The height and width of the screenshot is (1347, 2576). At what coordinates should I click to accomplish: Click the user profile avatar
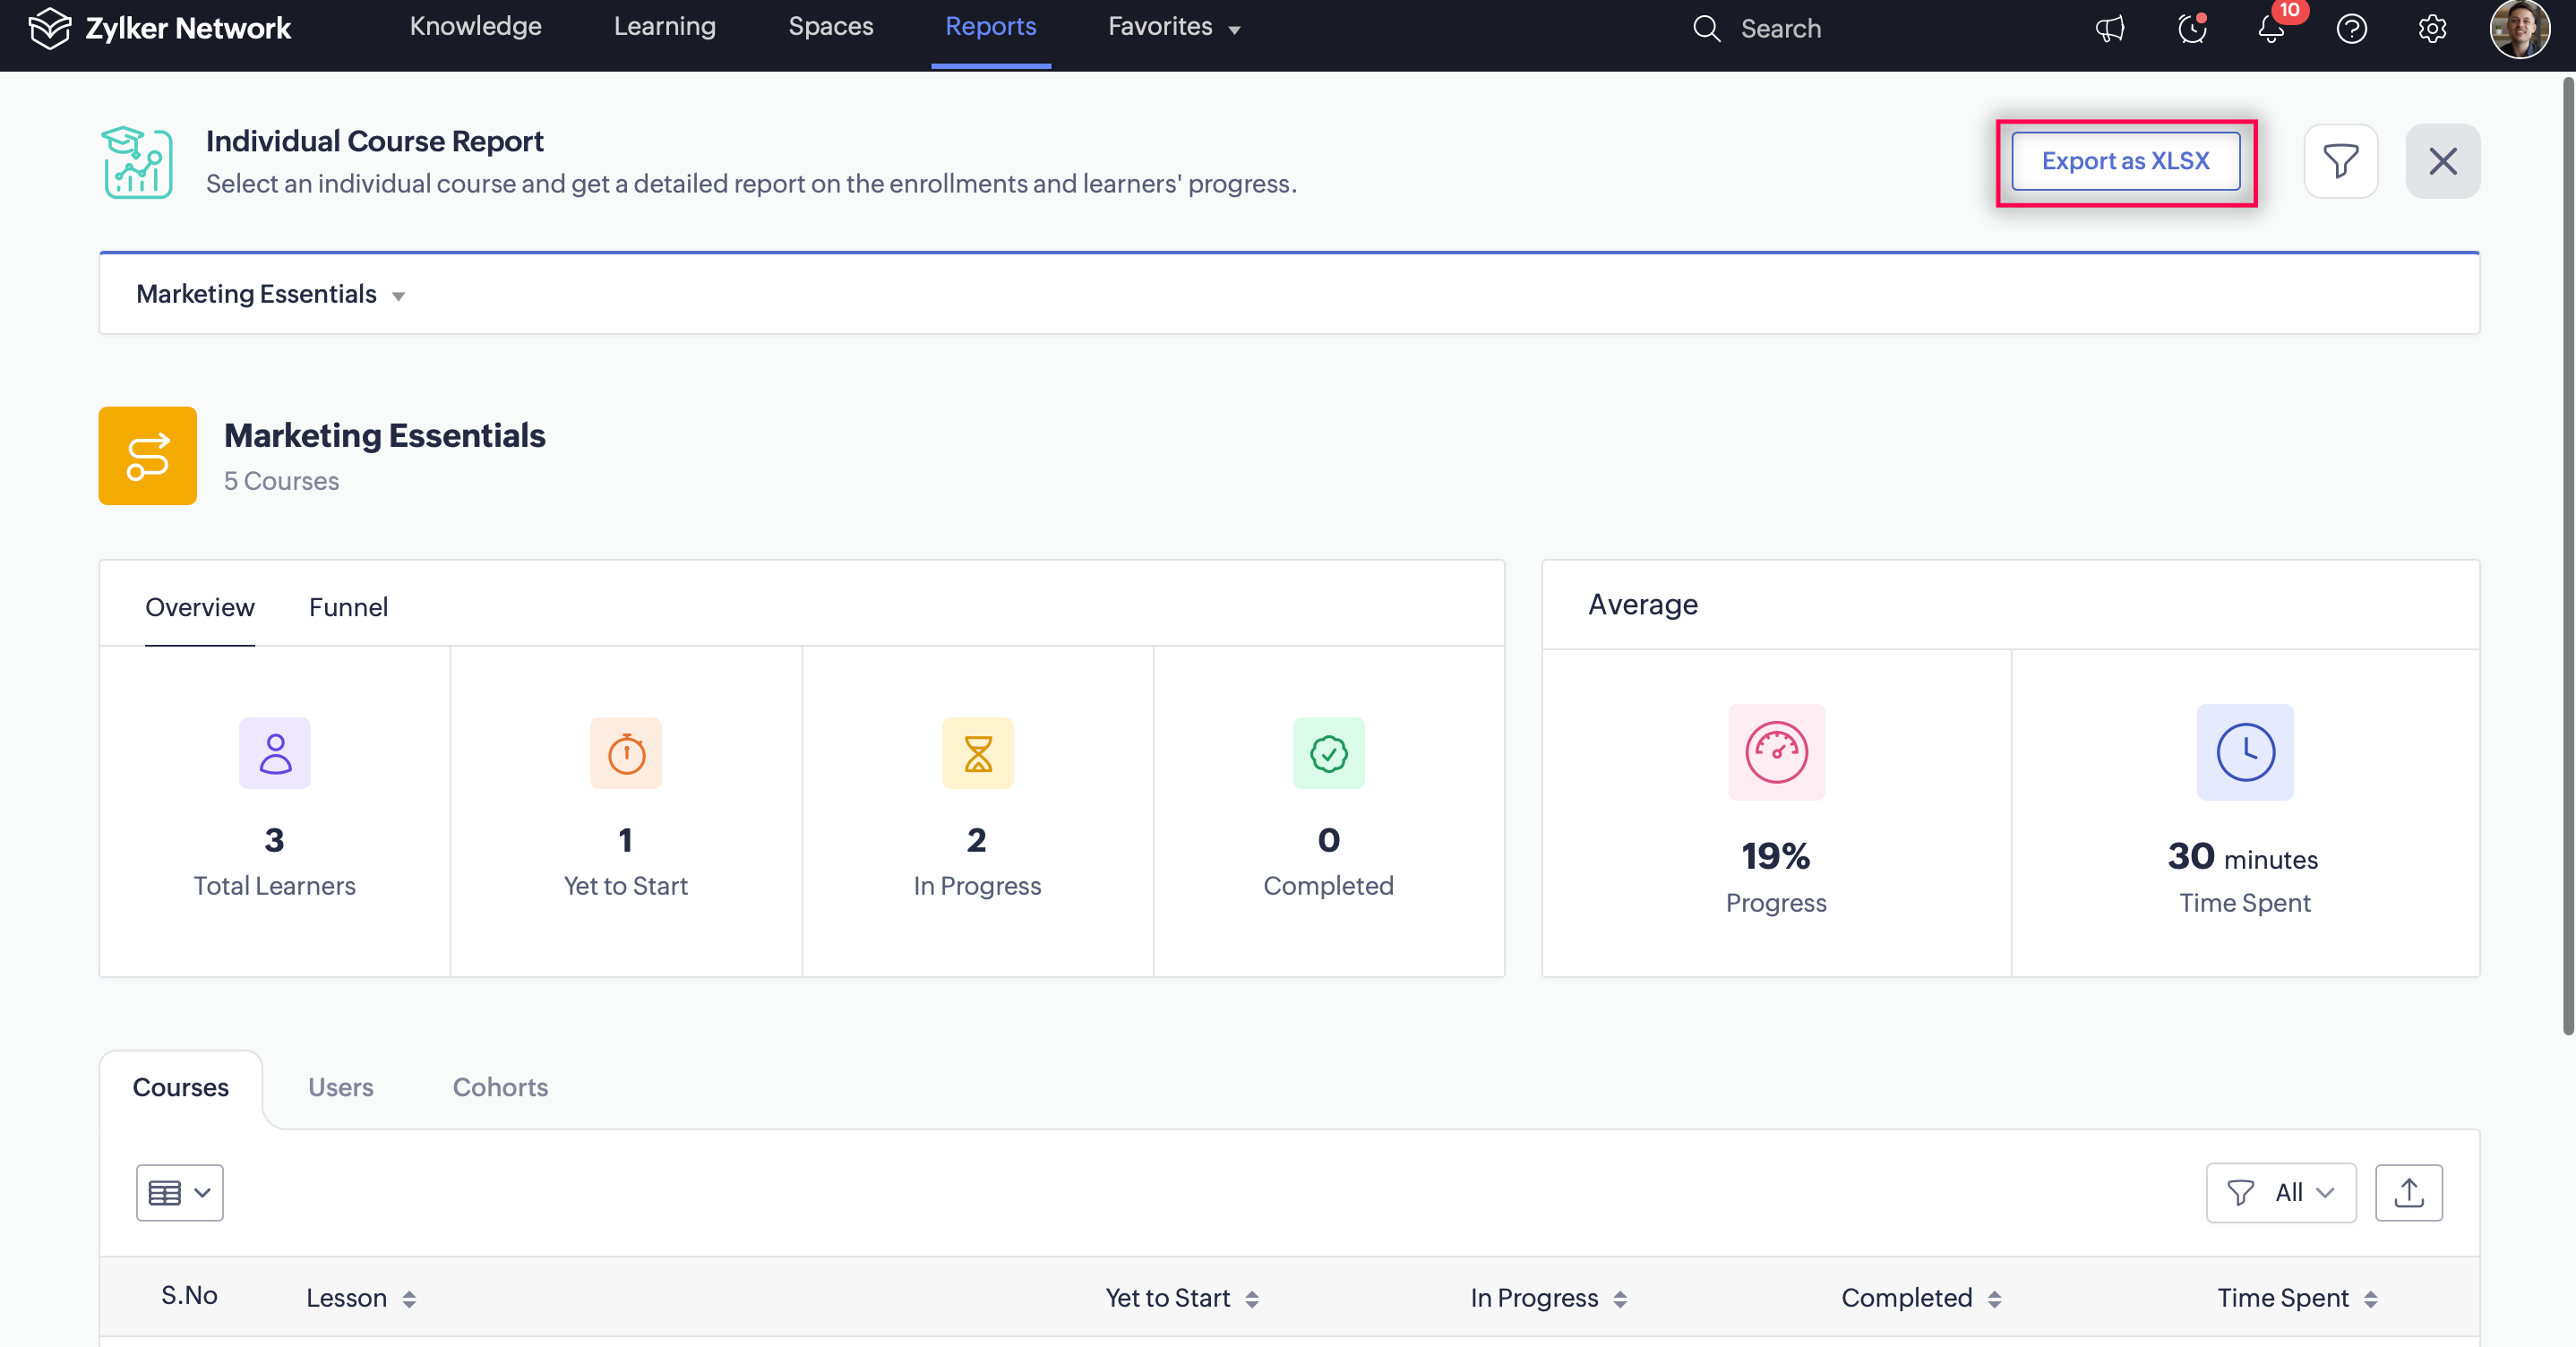[x=2518, y=29]
